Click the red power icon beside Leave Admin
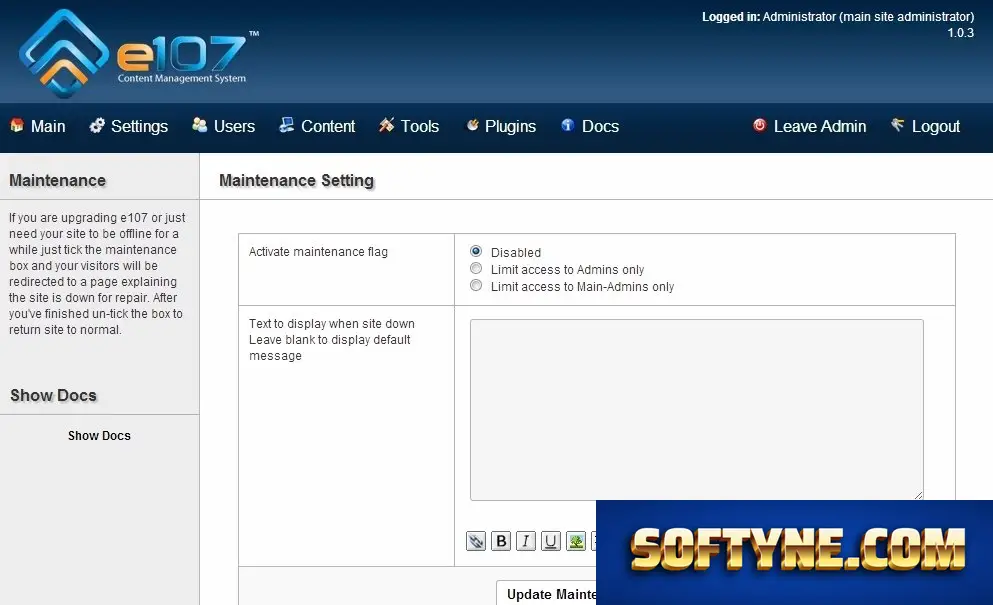 point(759,125)
